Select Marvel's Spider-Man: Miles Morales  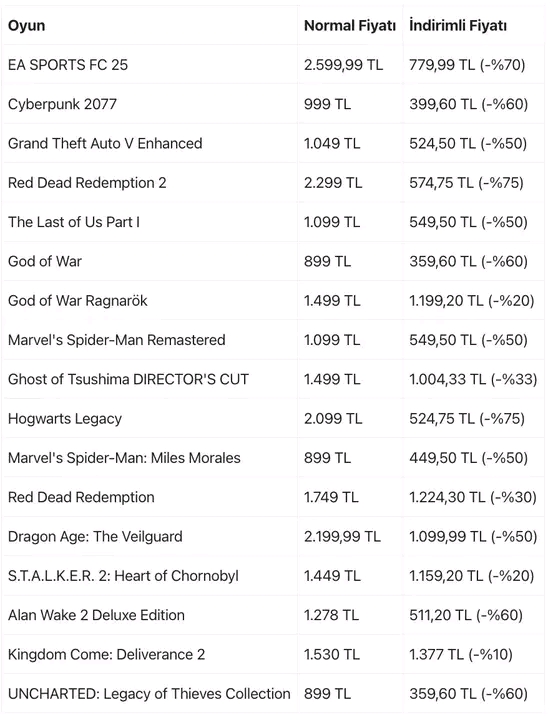coord(124,458)
